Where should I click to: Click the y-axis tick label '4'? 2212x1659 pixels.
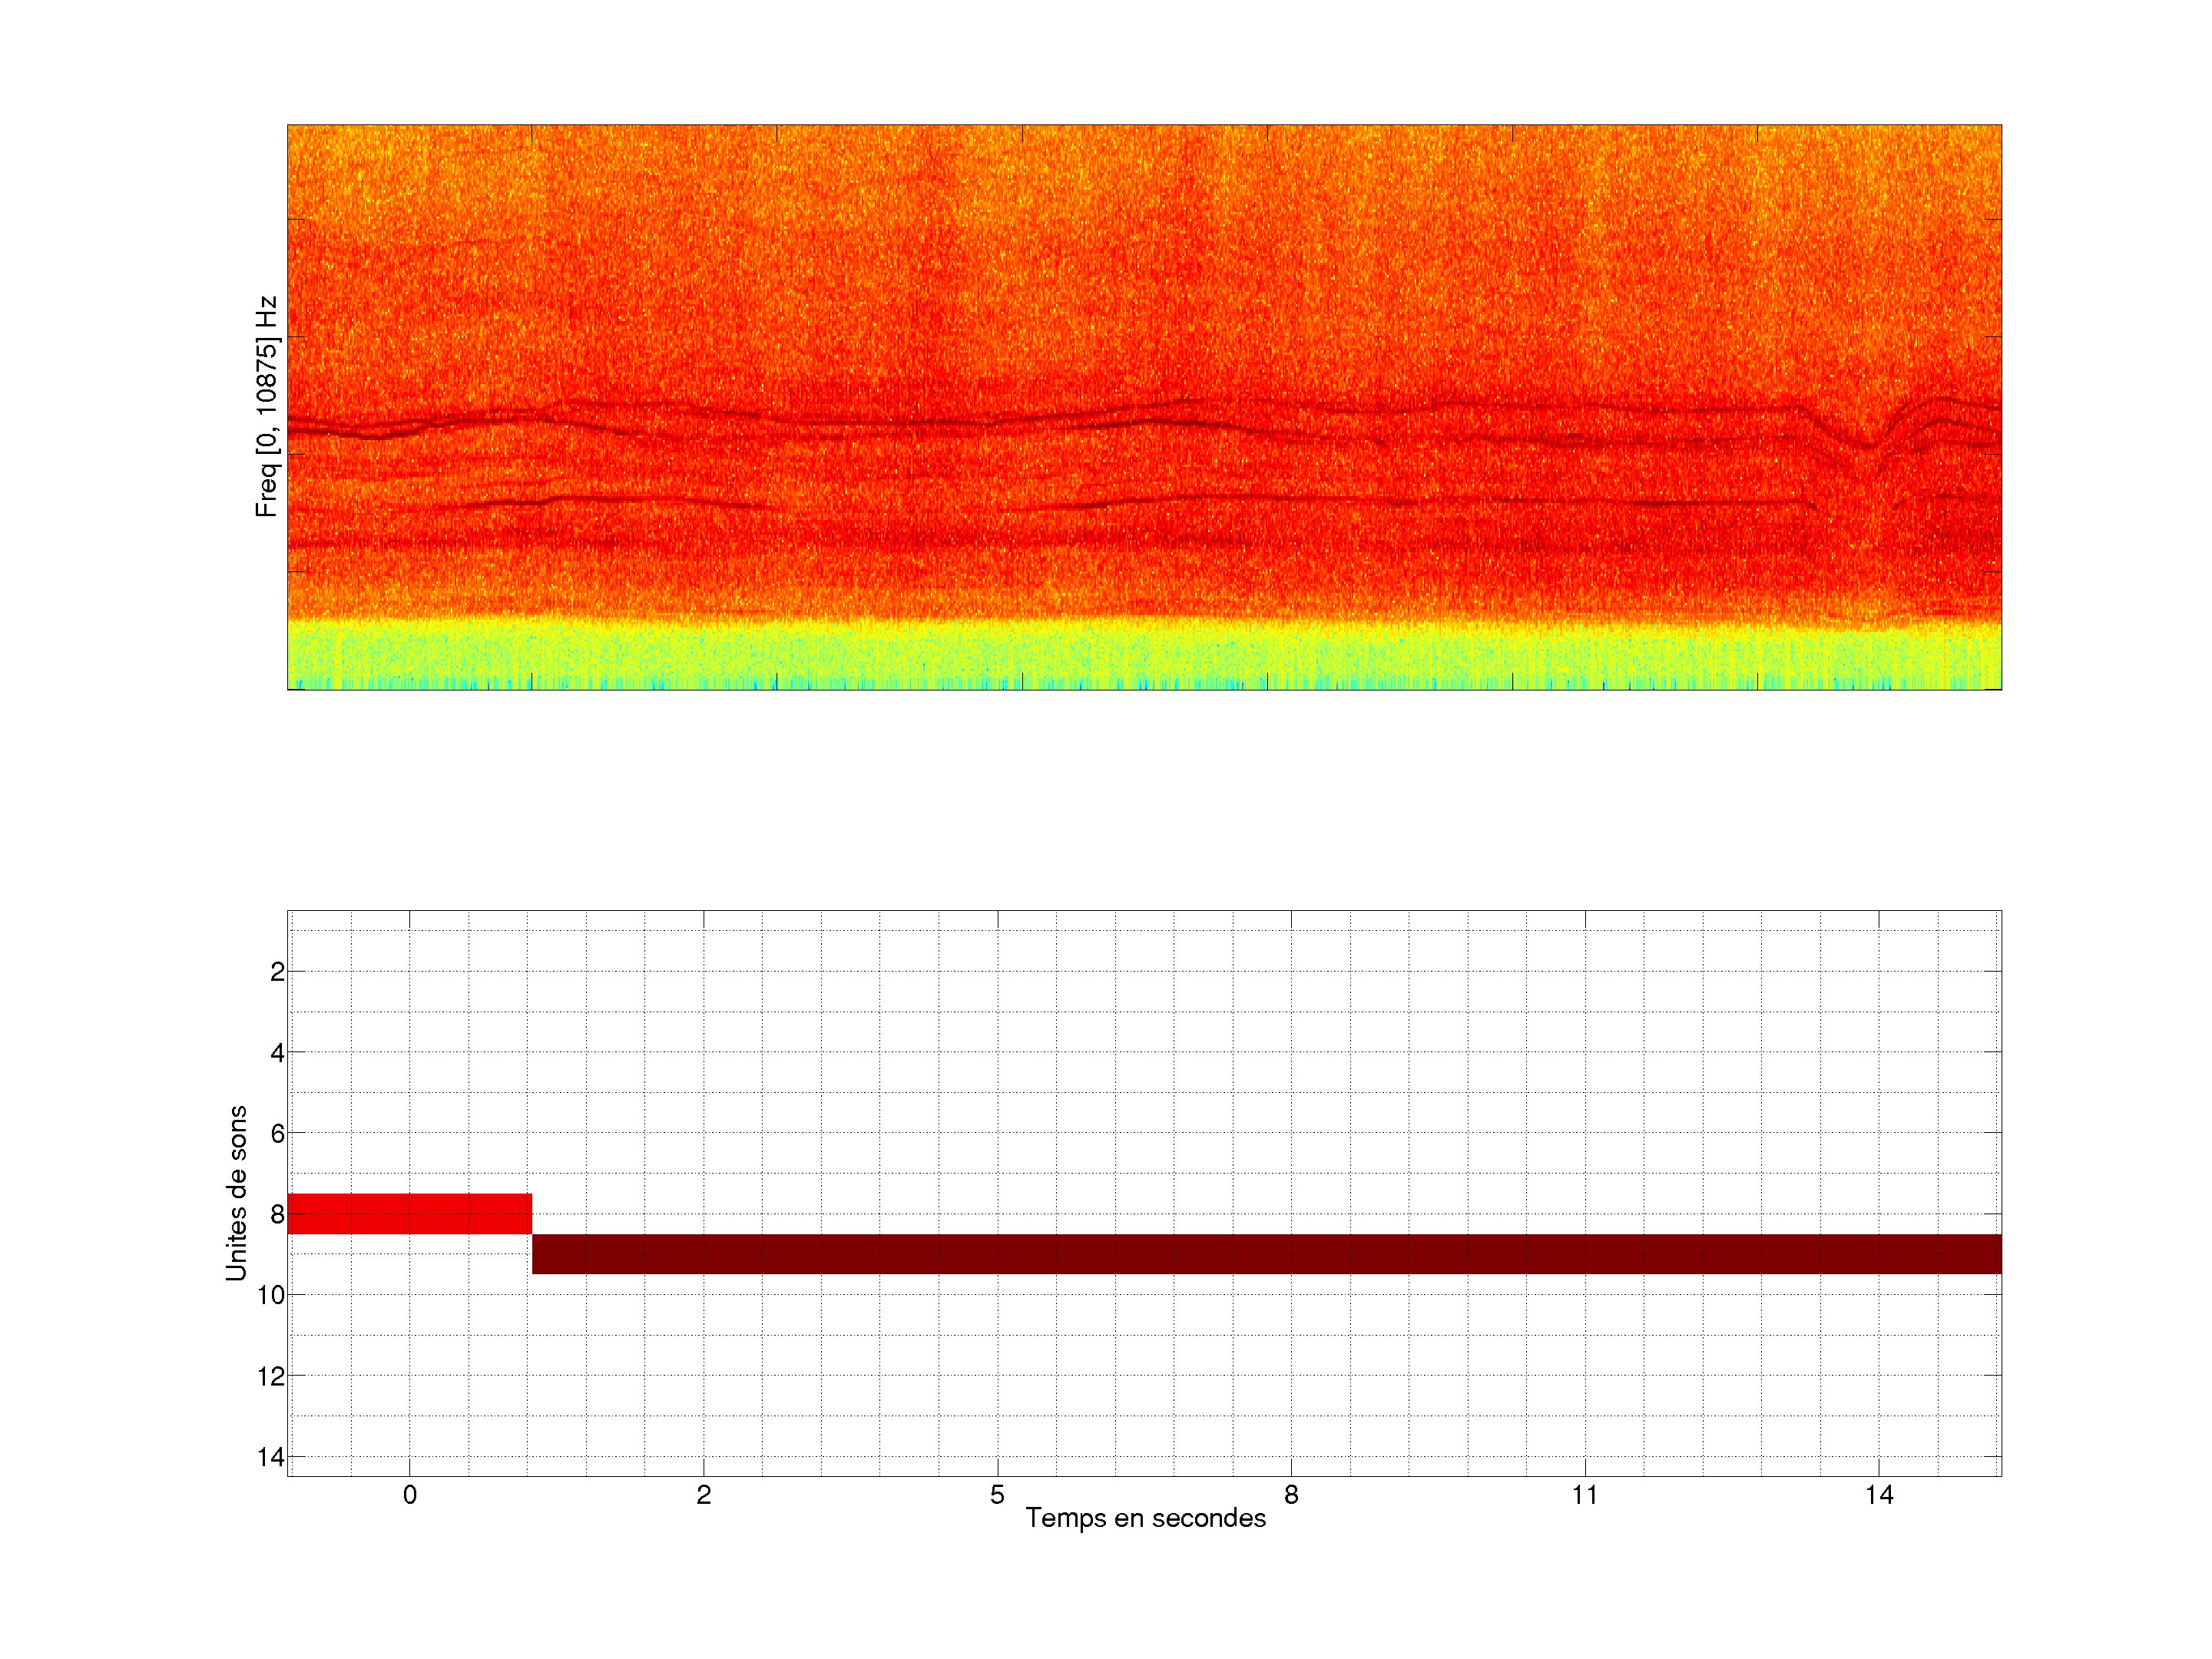[277, 1053]
